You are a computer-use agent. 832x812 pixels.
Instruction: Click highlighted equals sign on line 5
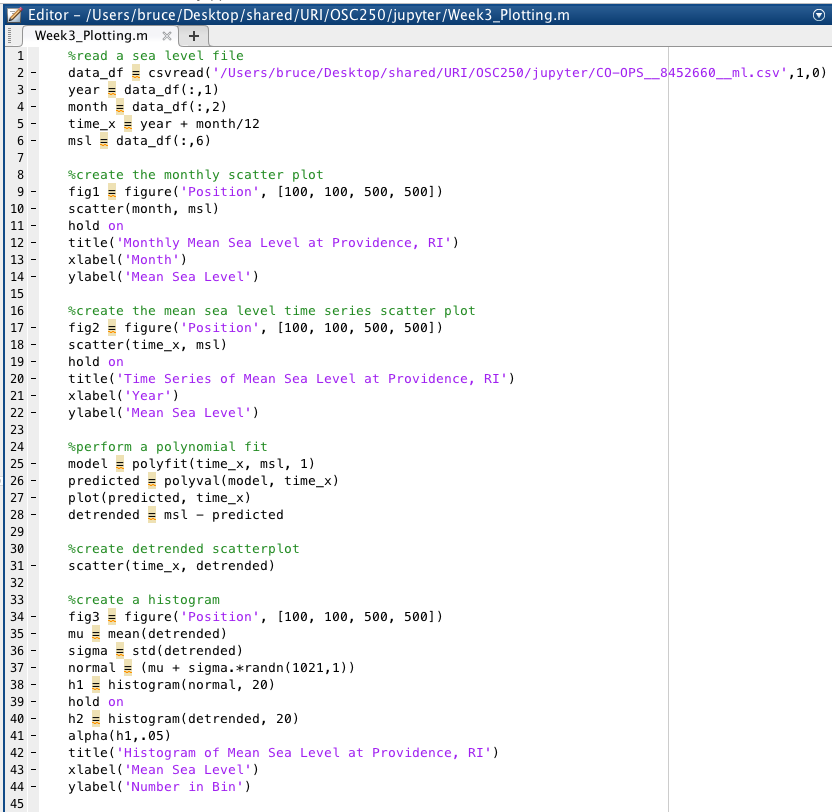128,124
